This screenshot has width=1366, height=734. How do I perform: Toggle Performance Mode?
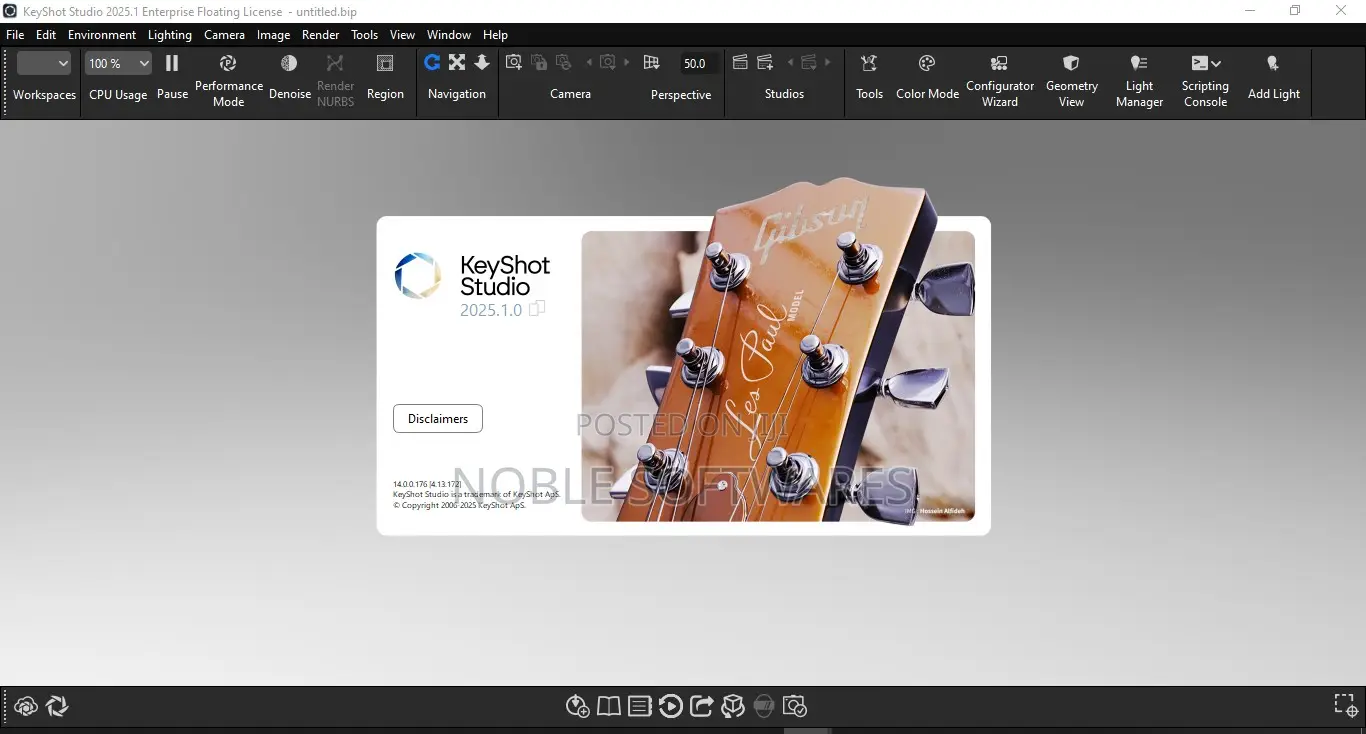point(228,63)
